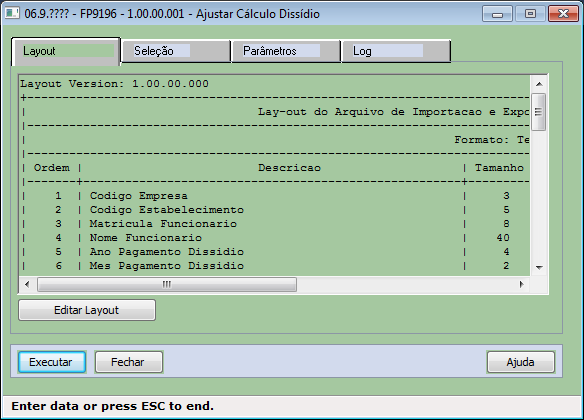The height and width of the screenshot is (420, 584).
Task: Minimize the Ajustar Cálculo Dissídio window
Action: 498,14
